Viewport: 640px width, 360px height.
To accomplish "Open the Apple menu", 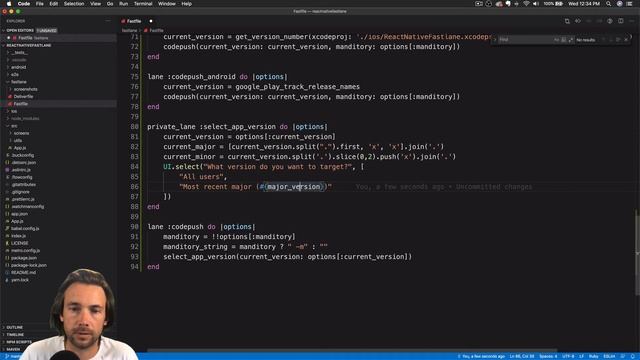I will tap(9, 4).
